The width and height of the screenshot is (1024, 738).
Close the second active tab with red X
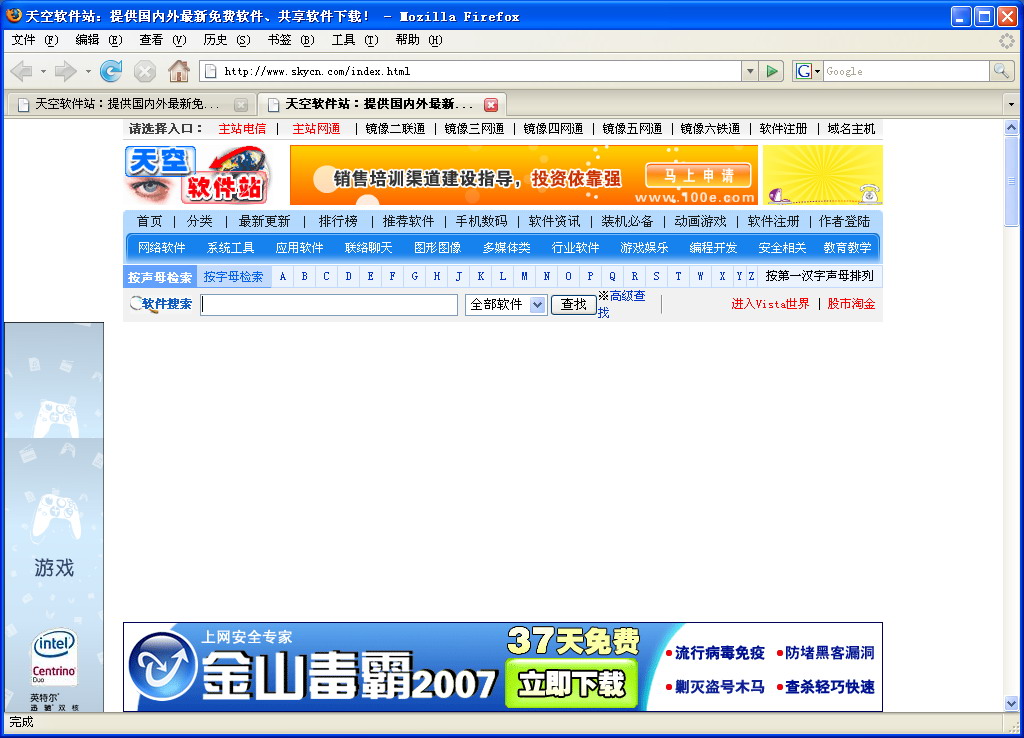coord(491,104)
